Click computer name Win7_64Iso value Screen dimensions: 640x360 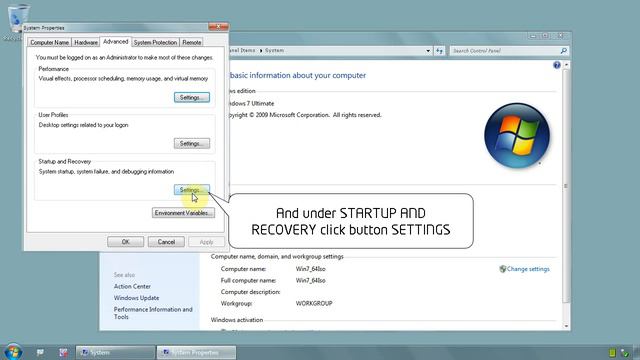(x=310, y=269)
